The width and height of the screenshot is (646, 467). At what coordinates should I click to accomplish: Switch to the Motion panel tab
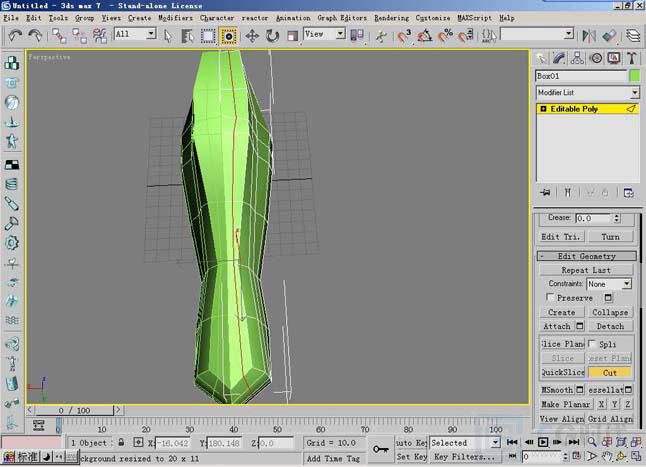(x=596, y=58)
